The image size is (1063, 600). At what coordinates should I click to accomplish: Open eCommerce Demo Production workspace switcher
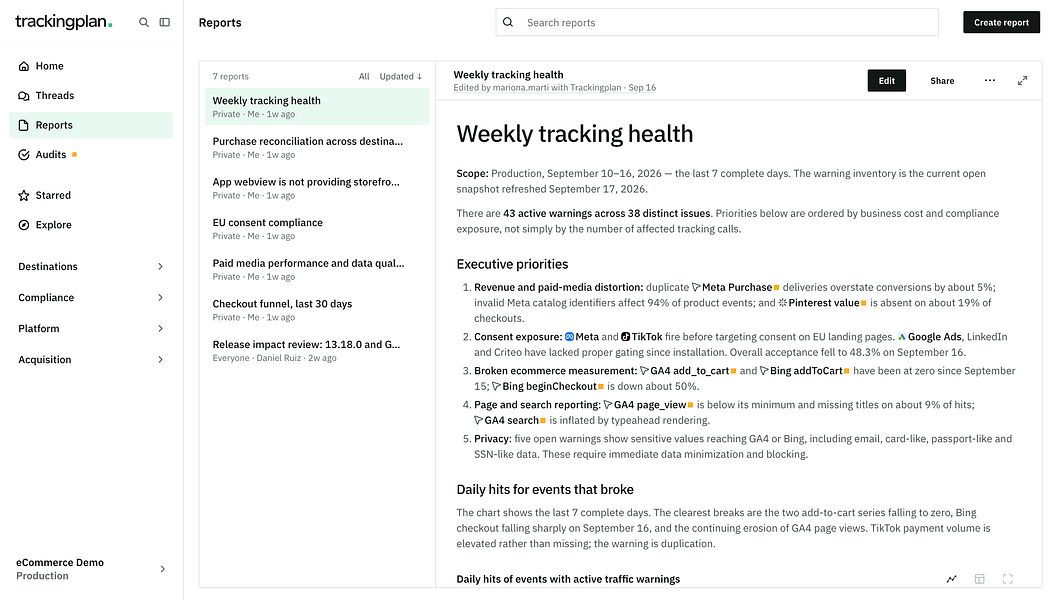[x=91, y=569]
